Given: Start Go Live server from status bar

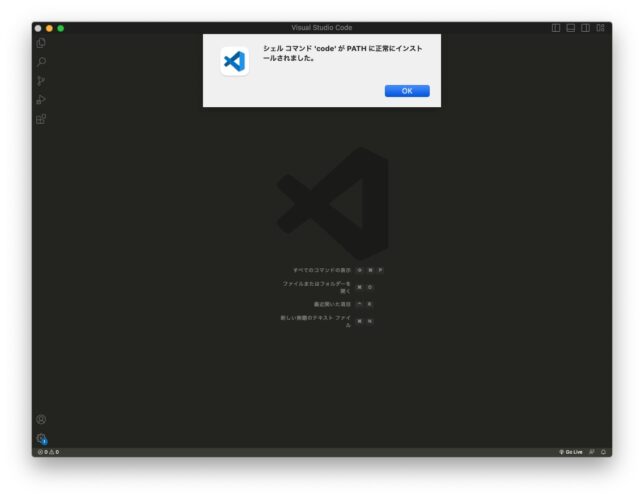Looking at the screenshot, I should (570, 452).
